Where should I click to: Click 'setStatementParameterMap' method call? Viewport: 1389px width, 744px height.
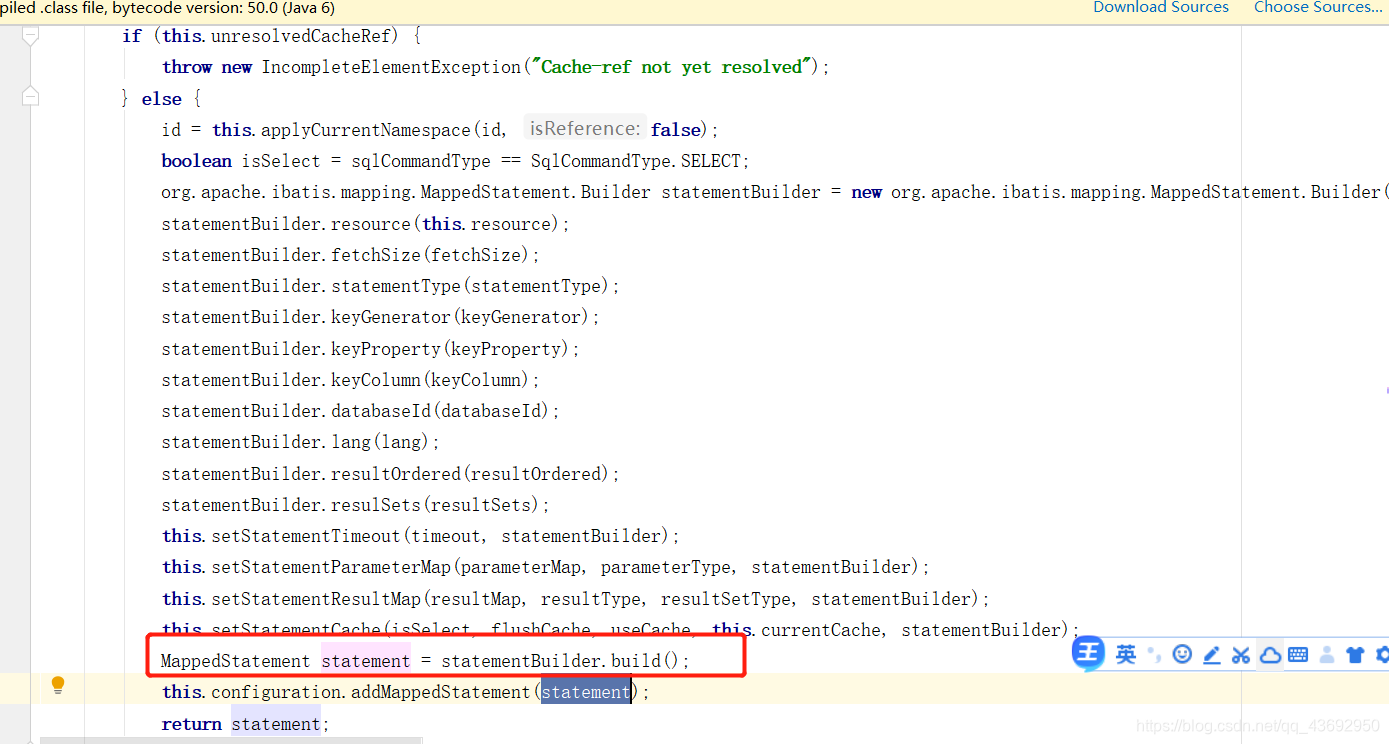coord(331,567)
